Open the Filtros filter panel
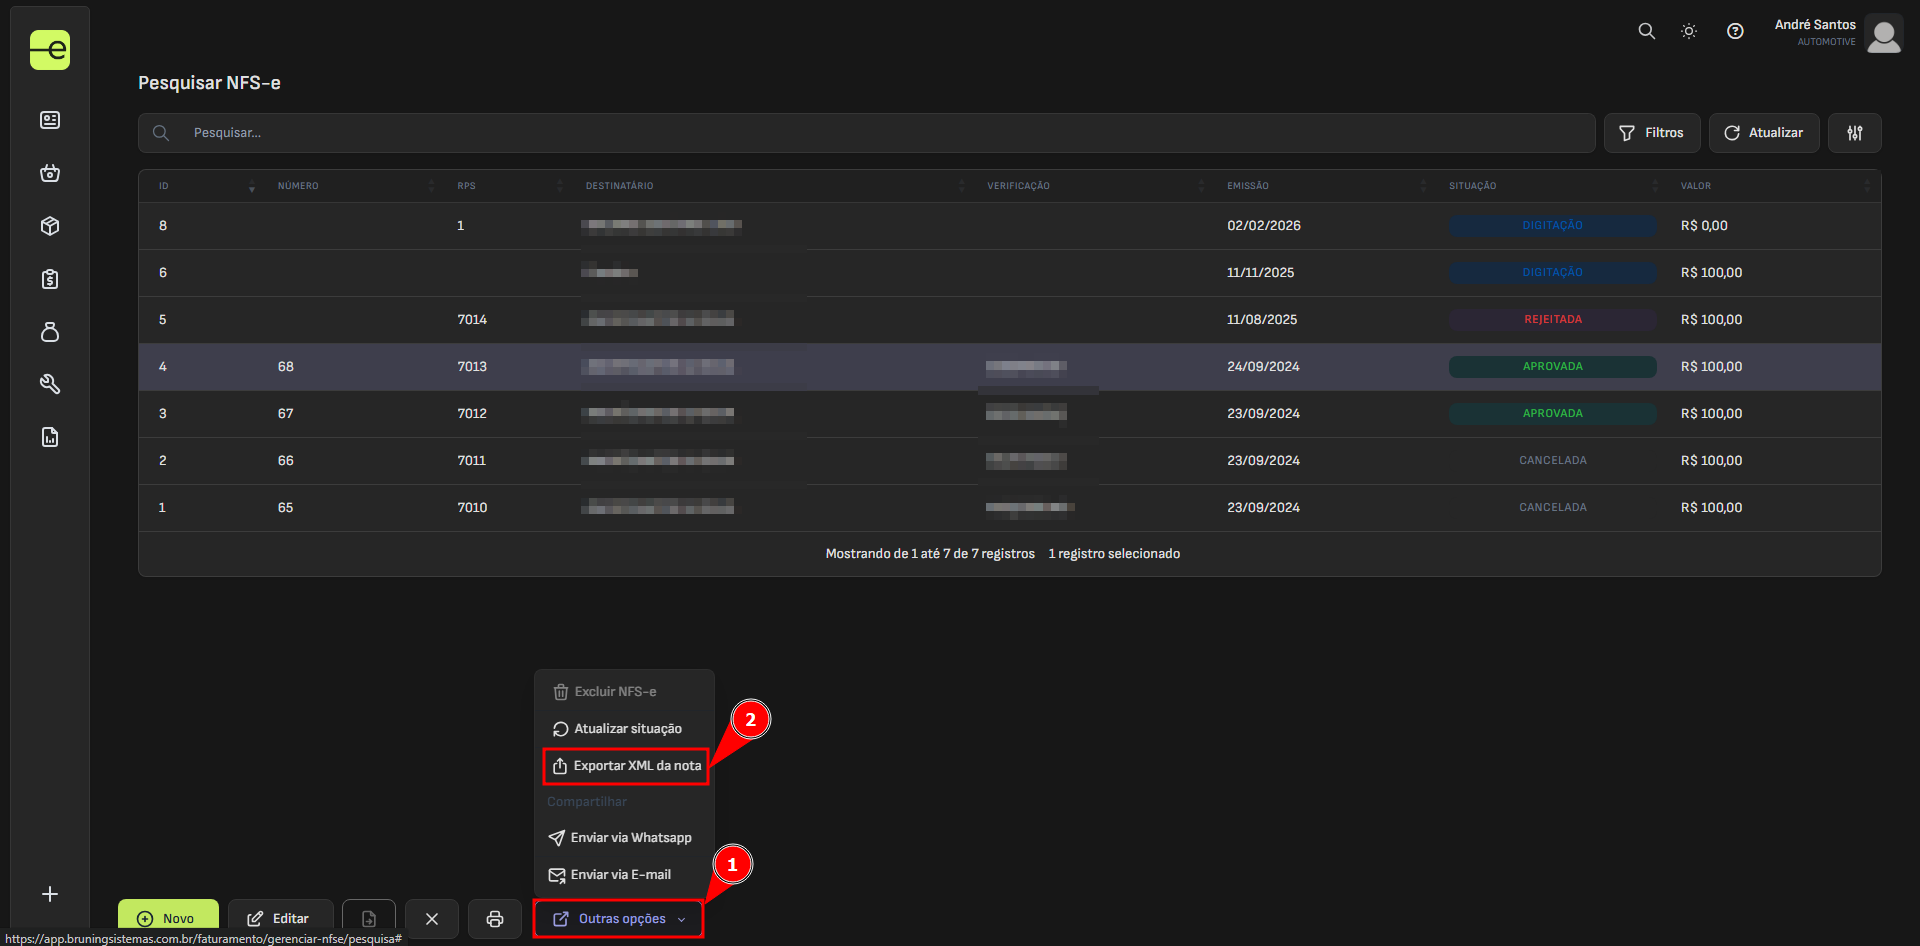 tap(1651, 133)
